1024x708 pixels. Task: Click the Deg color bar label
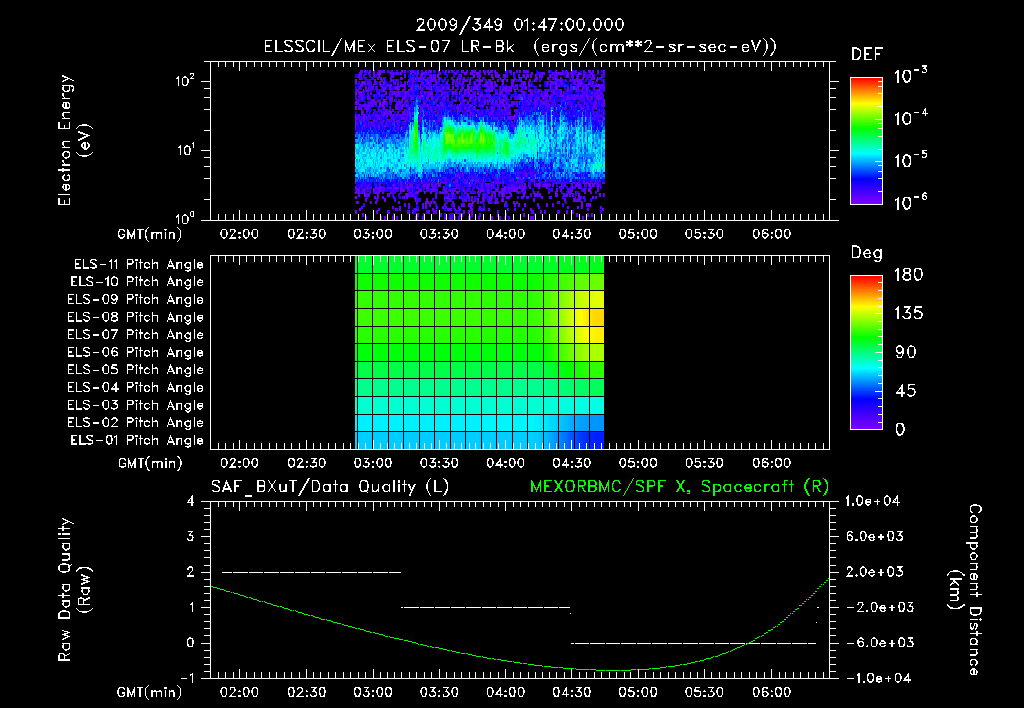click(x=866, y=253)
